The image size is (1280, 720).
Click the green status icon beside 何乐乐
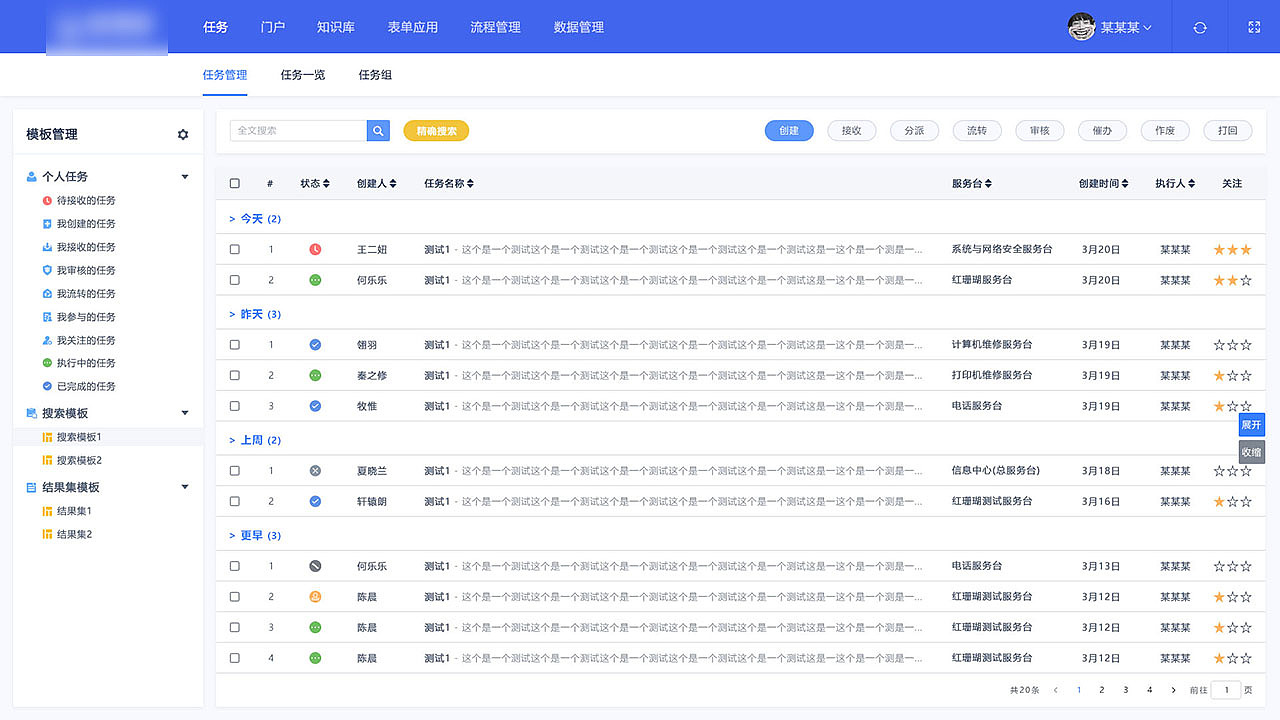click(316, 280)
